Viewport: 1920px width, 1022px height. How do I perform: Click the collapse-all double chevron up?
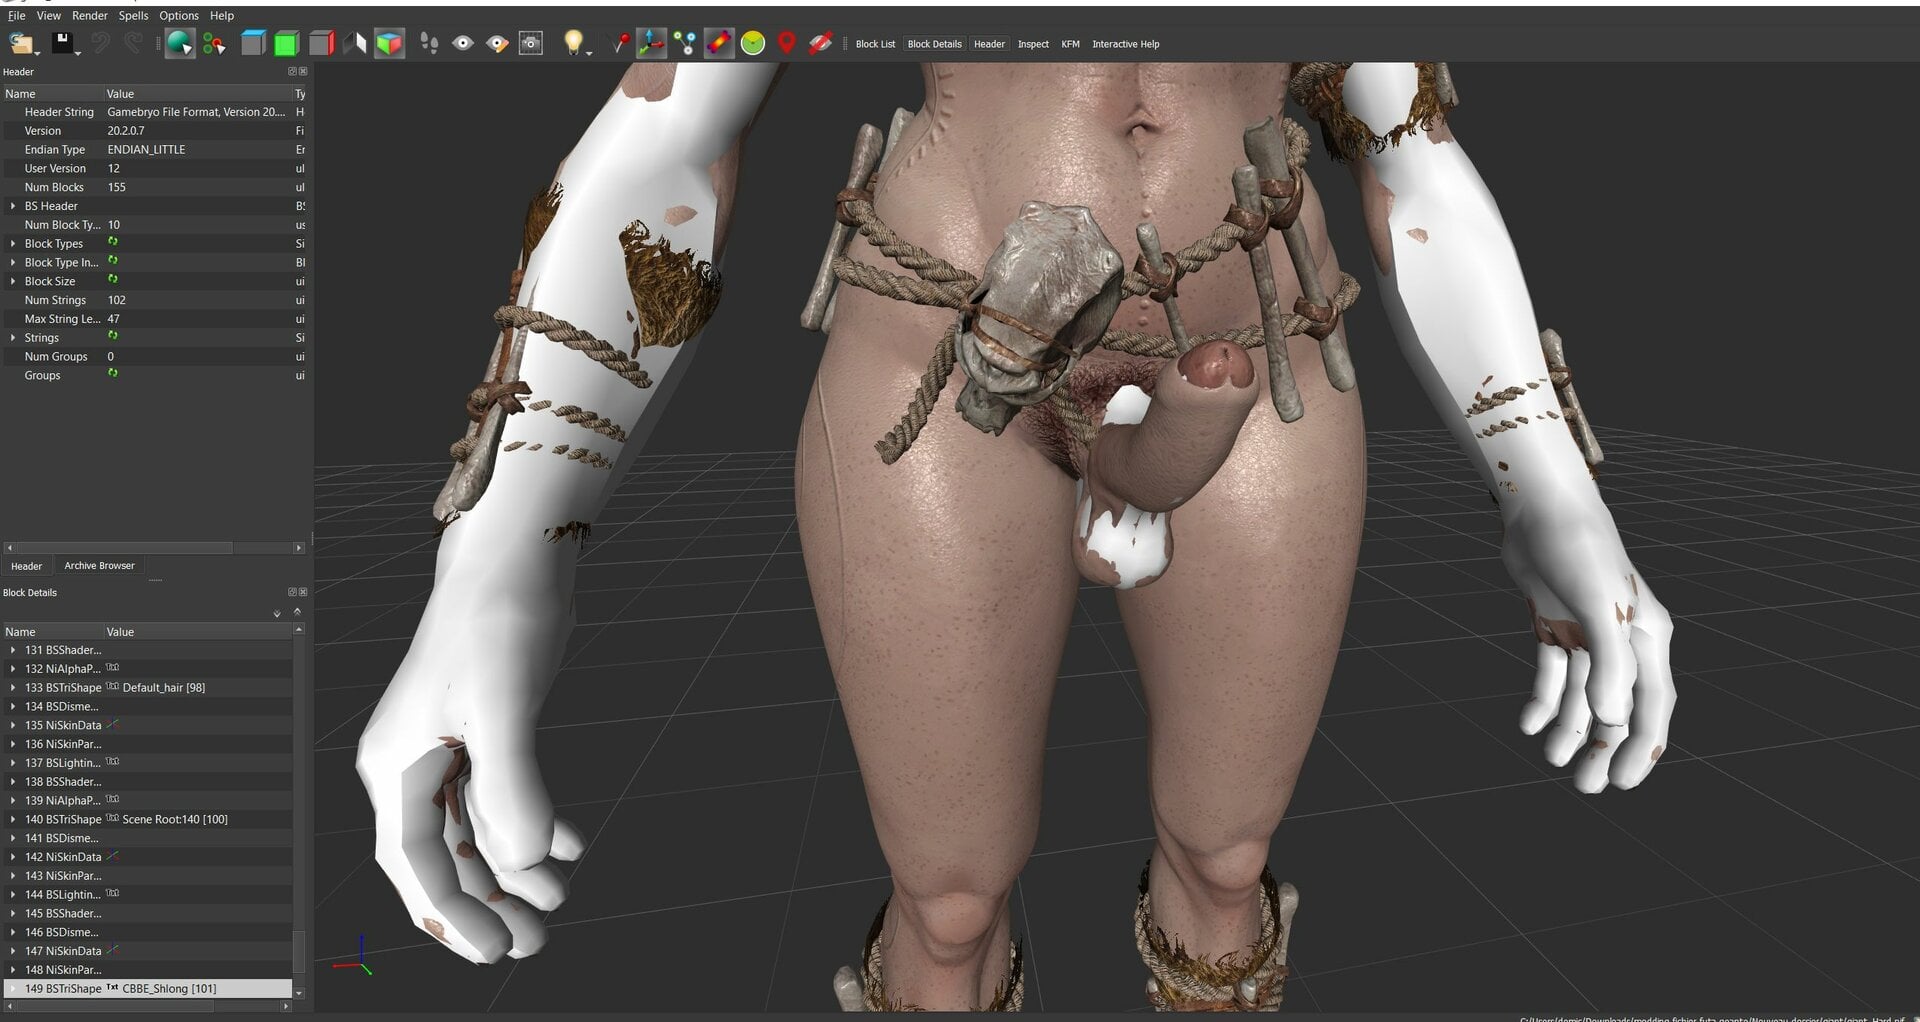coord(297,611)
